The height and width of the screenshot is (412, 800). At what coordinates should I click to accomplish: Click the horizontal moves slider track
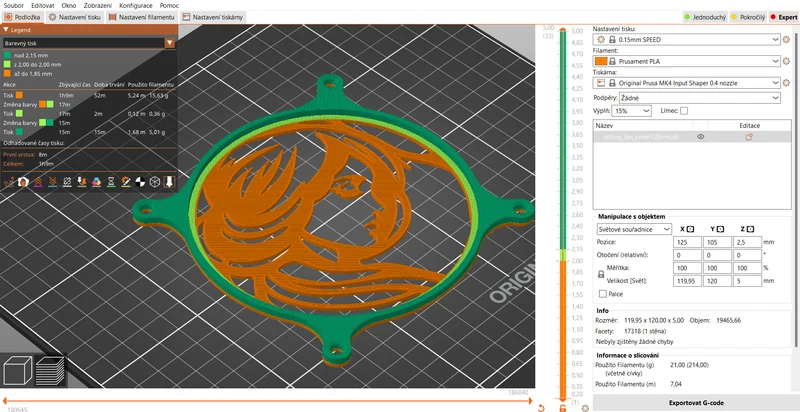(265, 401)
